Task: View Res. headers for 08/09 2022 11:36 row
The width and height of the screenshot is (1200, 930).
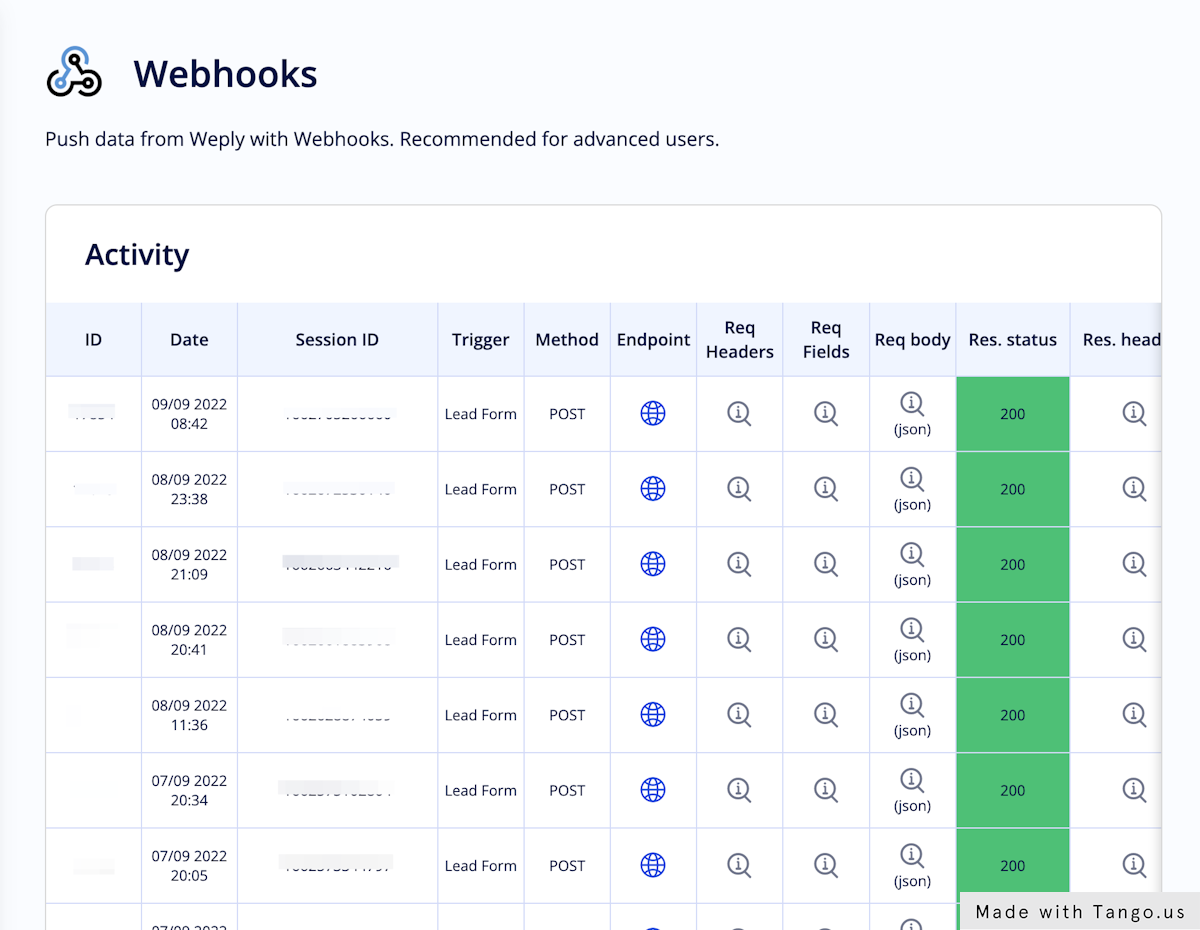Action: click(1134, 715)
